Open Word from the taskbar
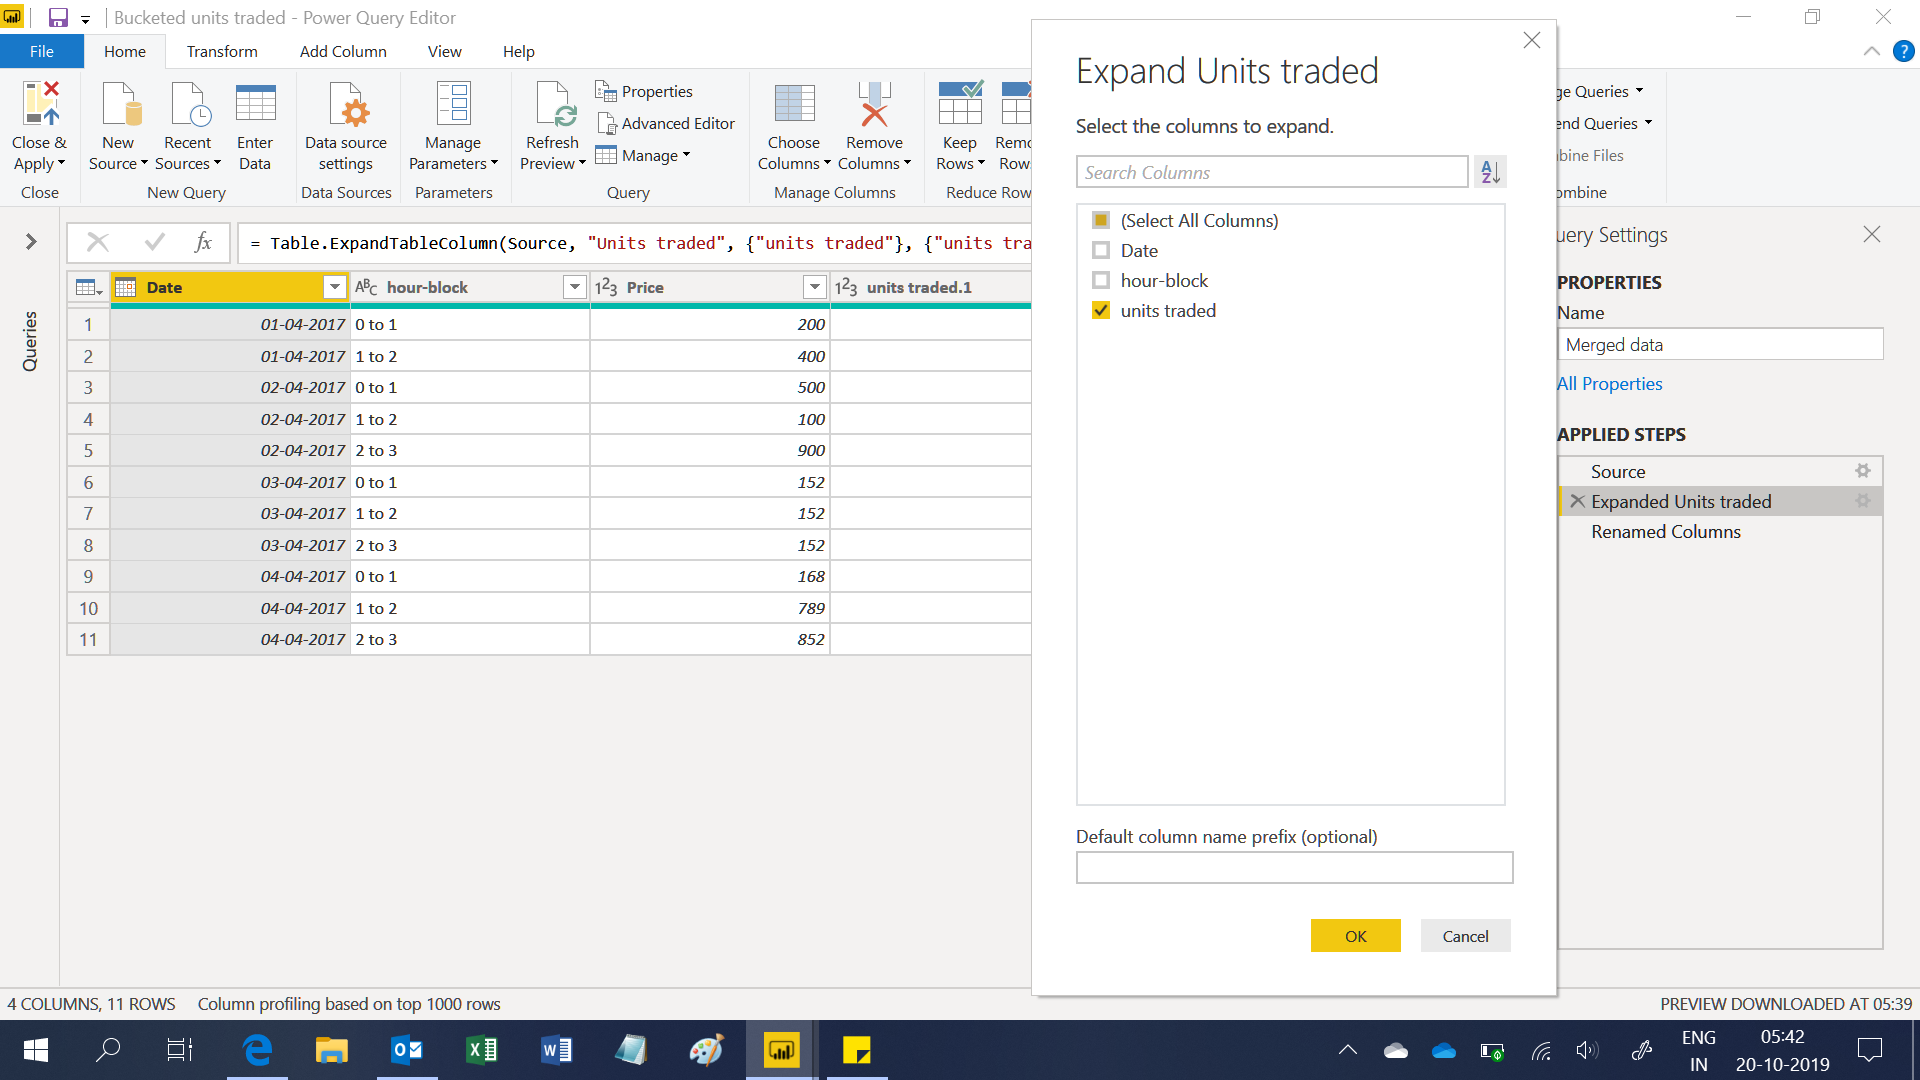 (556, 1050)
